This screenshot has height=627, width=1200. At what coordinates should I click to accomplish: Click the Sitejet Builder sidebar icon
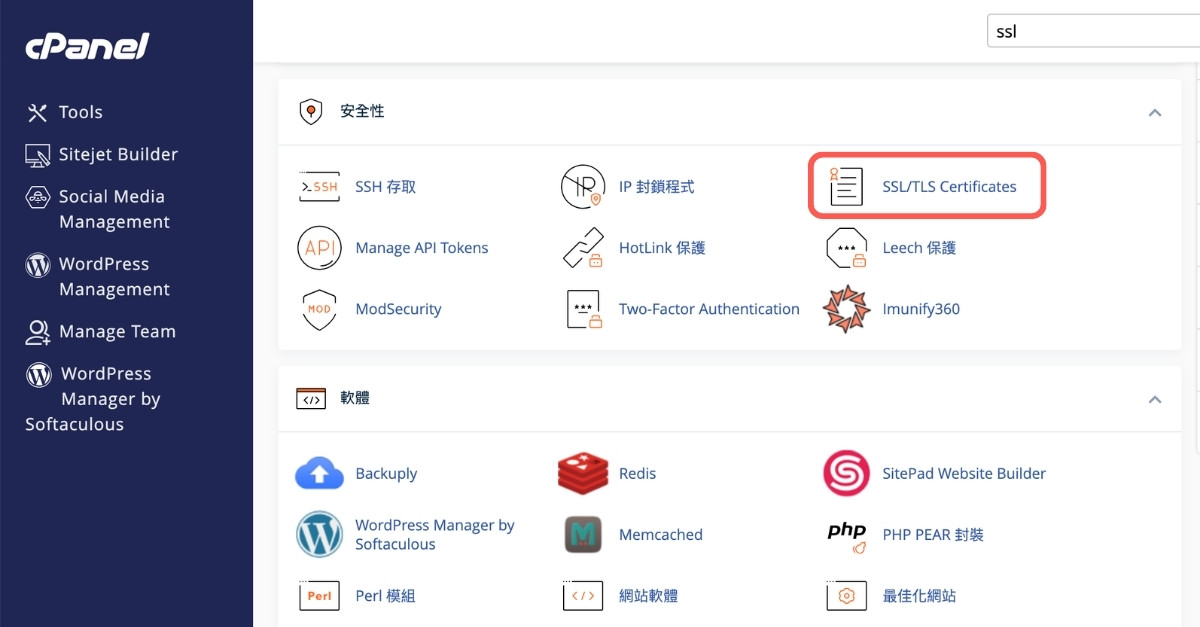37,155
